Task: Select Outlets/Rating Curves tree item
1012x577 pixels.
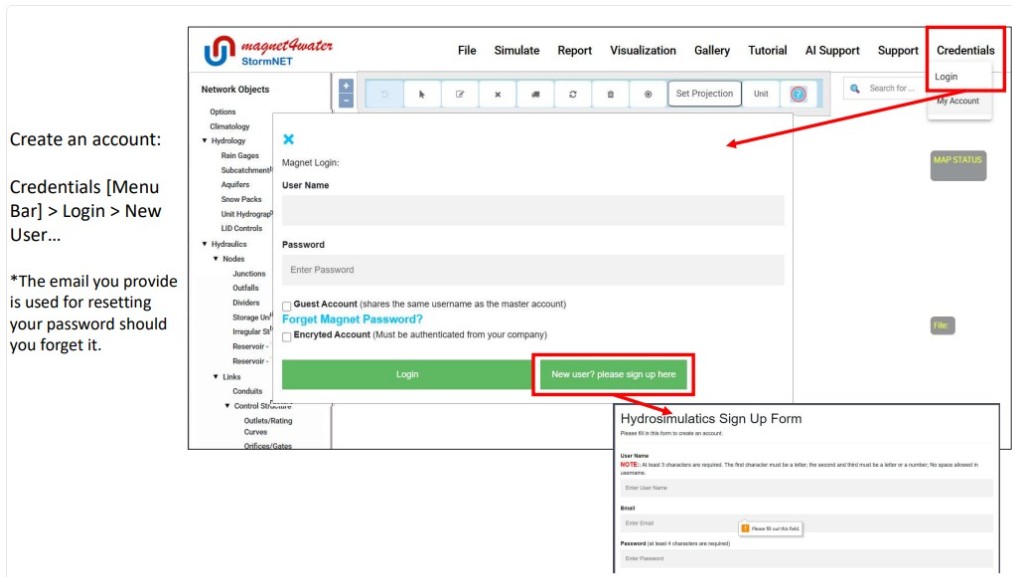Action: (268, 426)
